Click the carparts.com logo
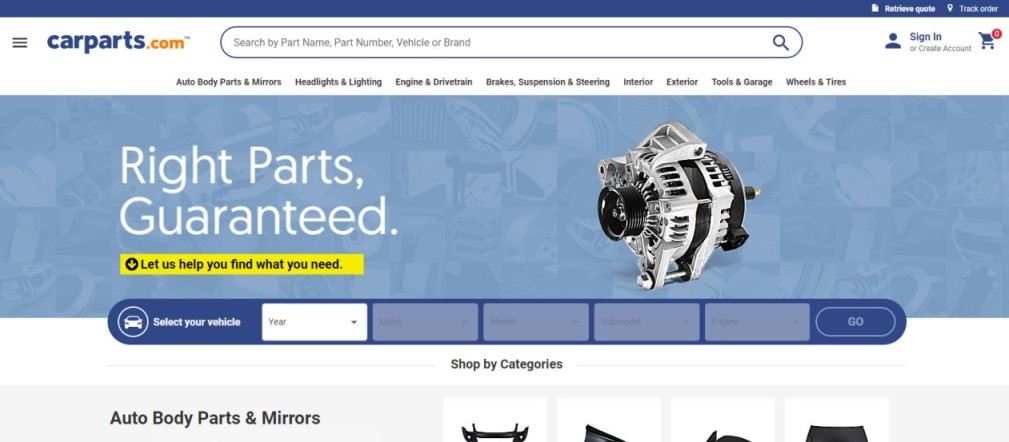1009x442 pixels. point(118,42)
